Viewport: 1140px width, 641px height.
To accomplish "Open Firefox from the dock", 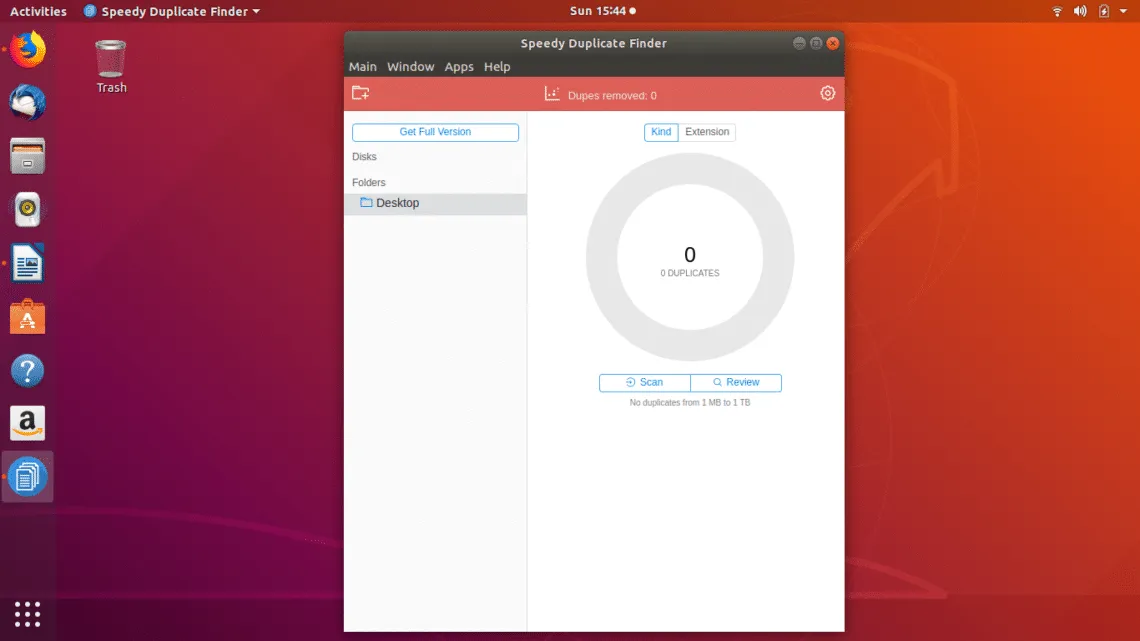I will (28, 49).
